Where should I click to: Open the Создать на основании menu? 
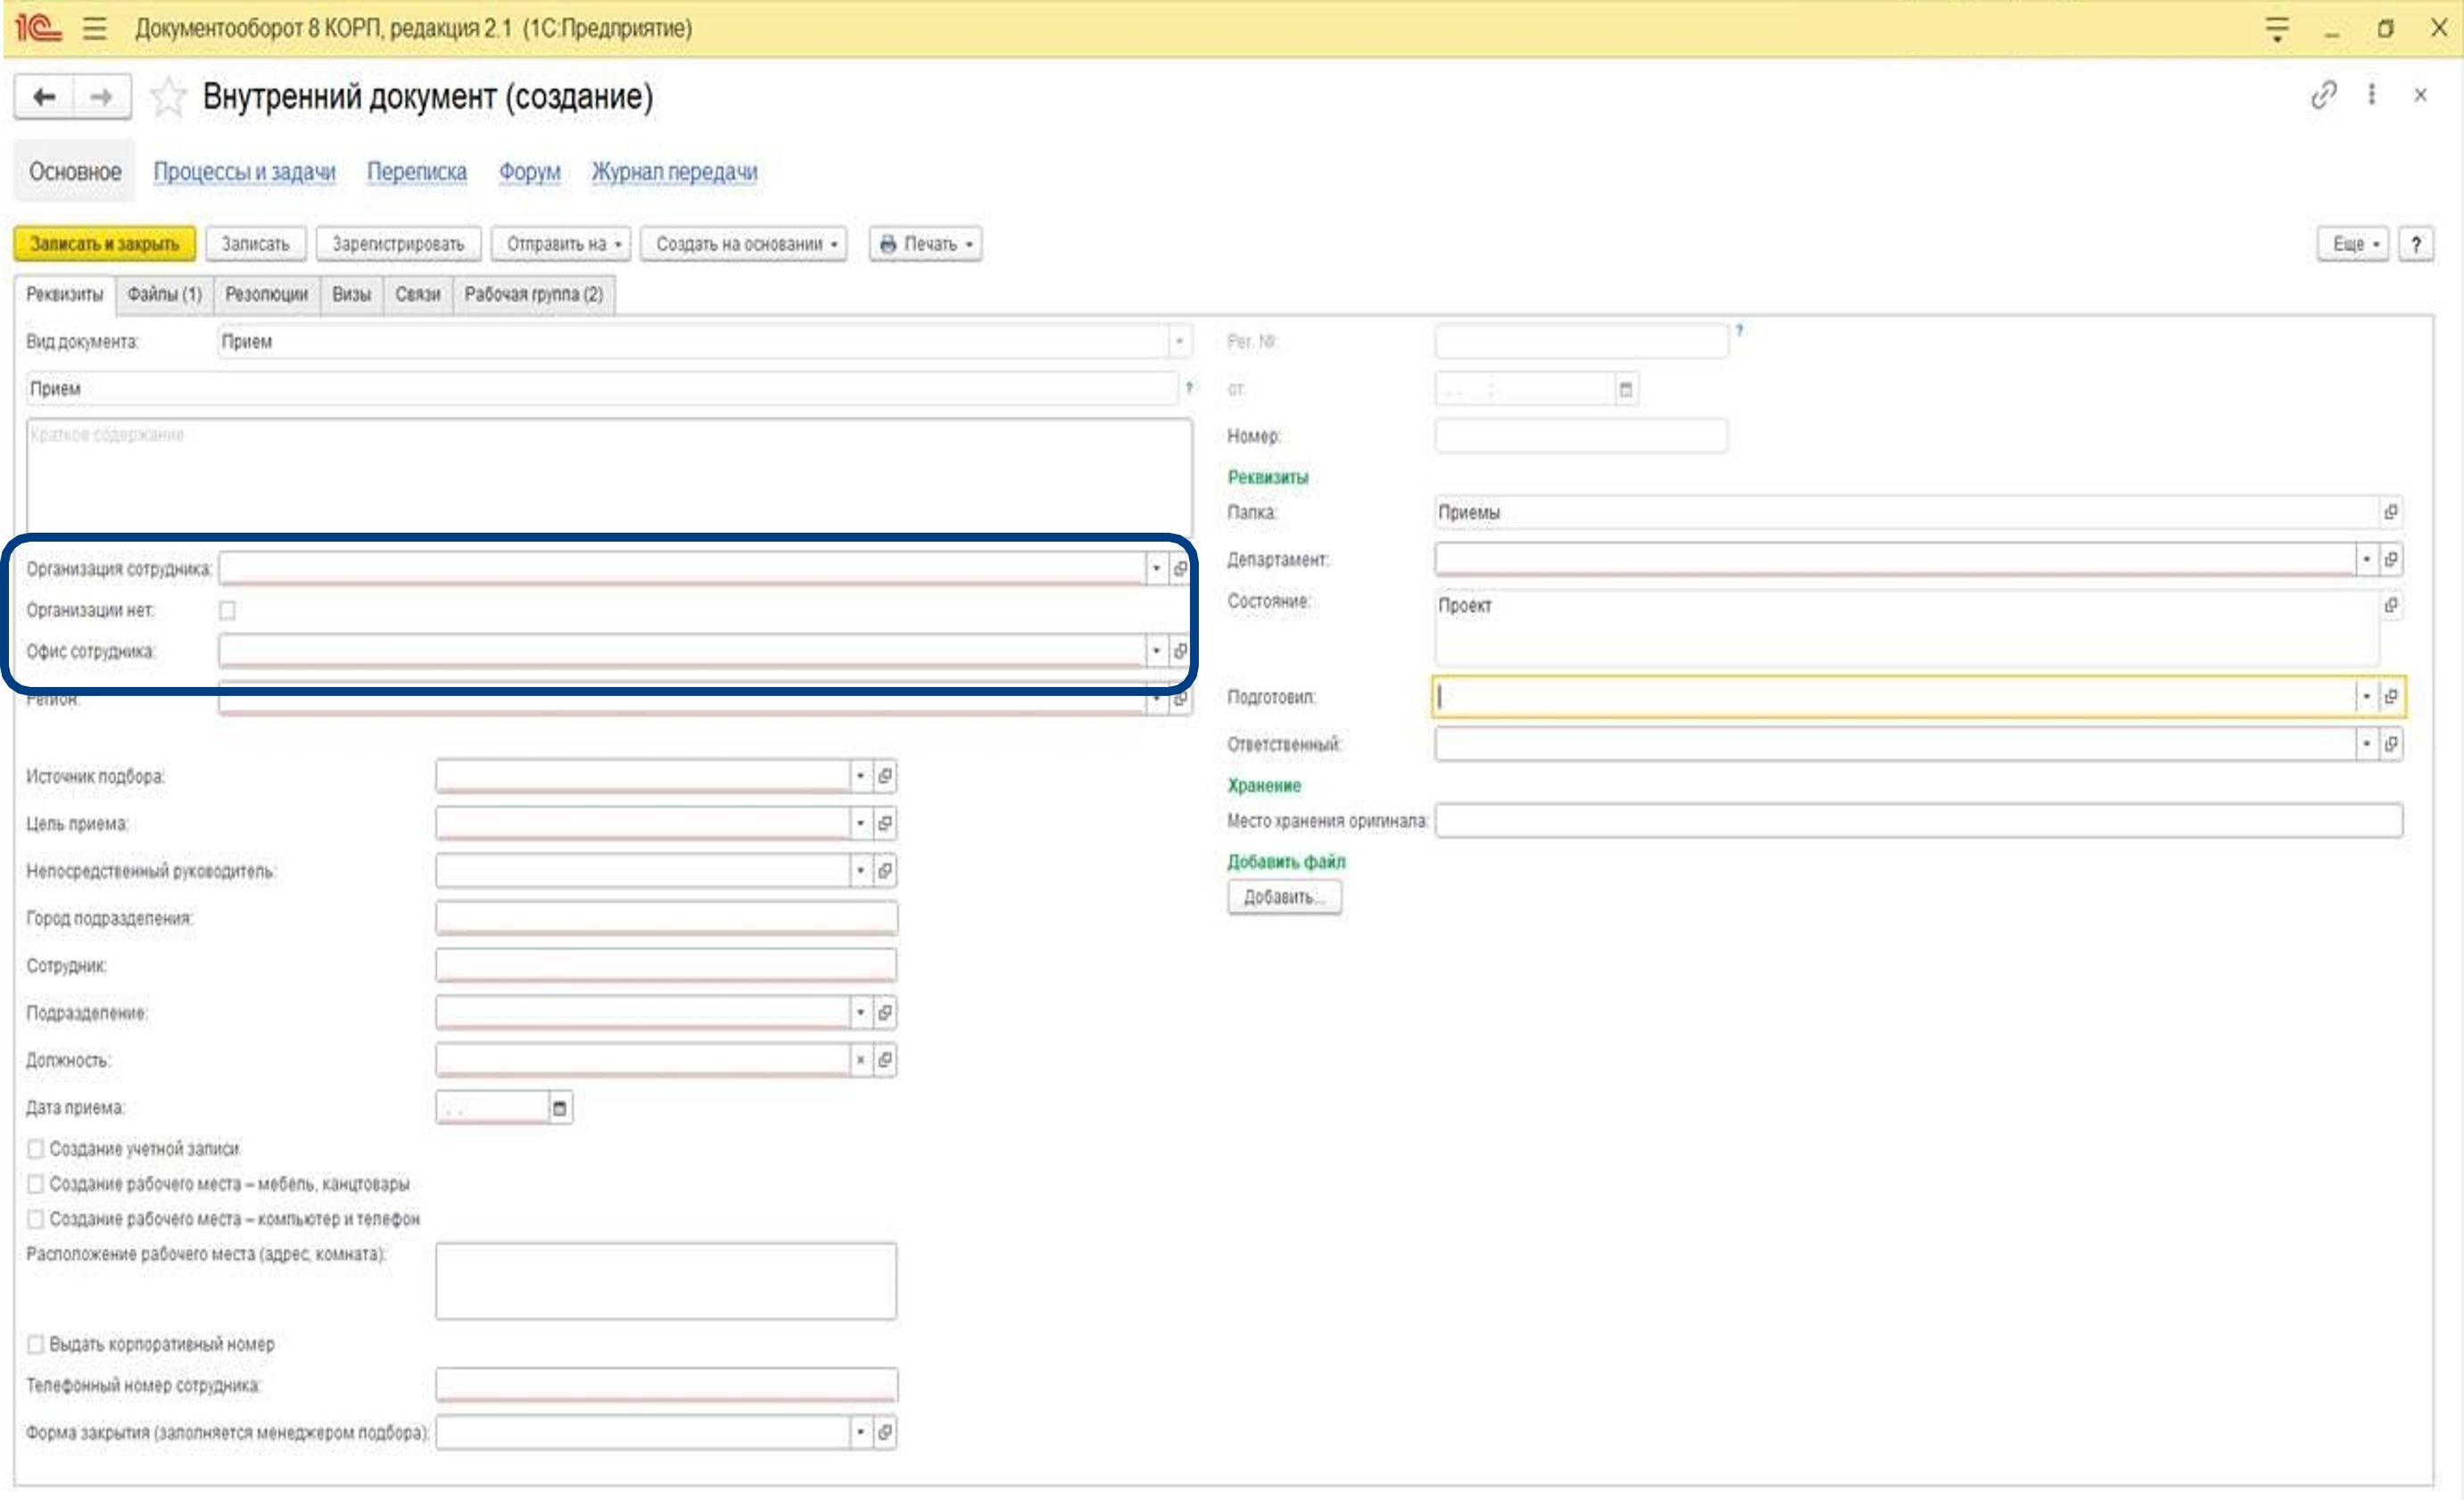744,244
